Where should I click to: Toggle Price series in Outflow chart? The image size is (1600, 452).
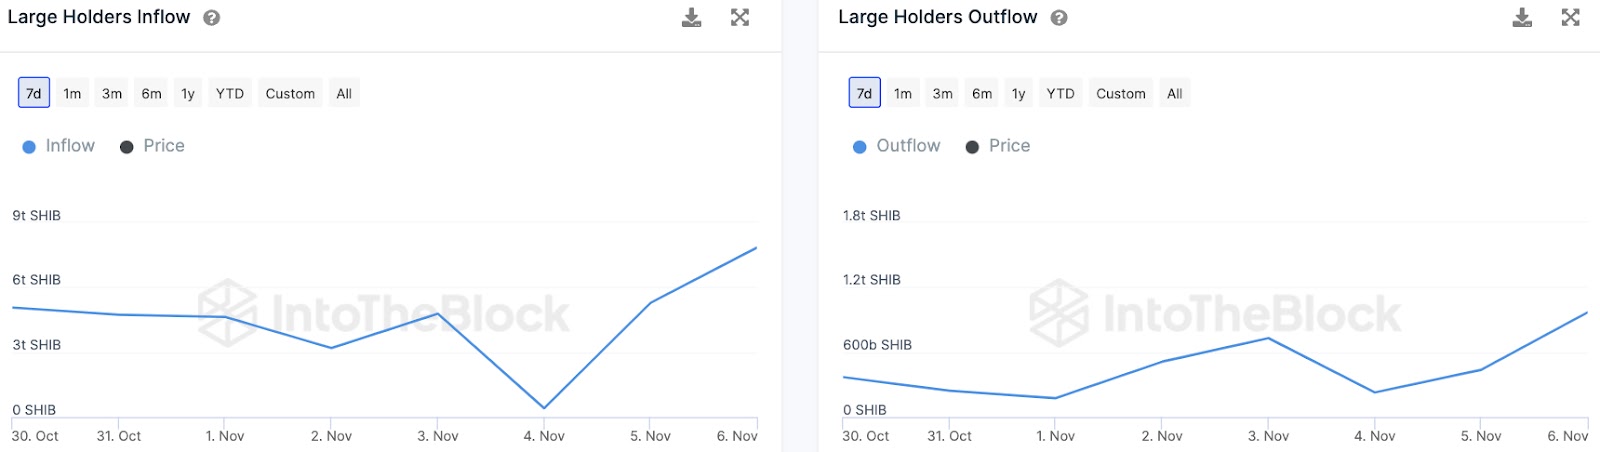pyautogui.click(x=998, y=146)
